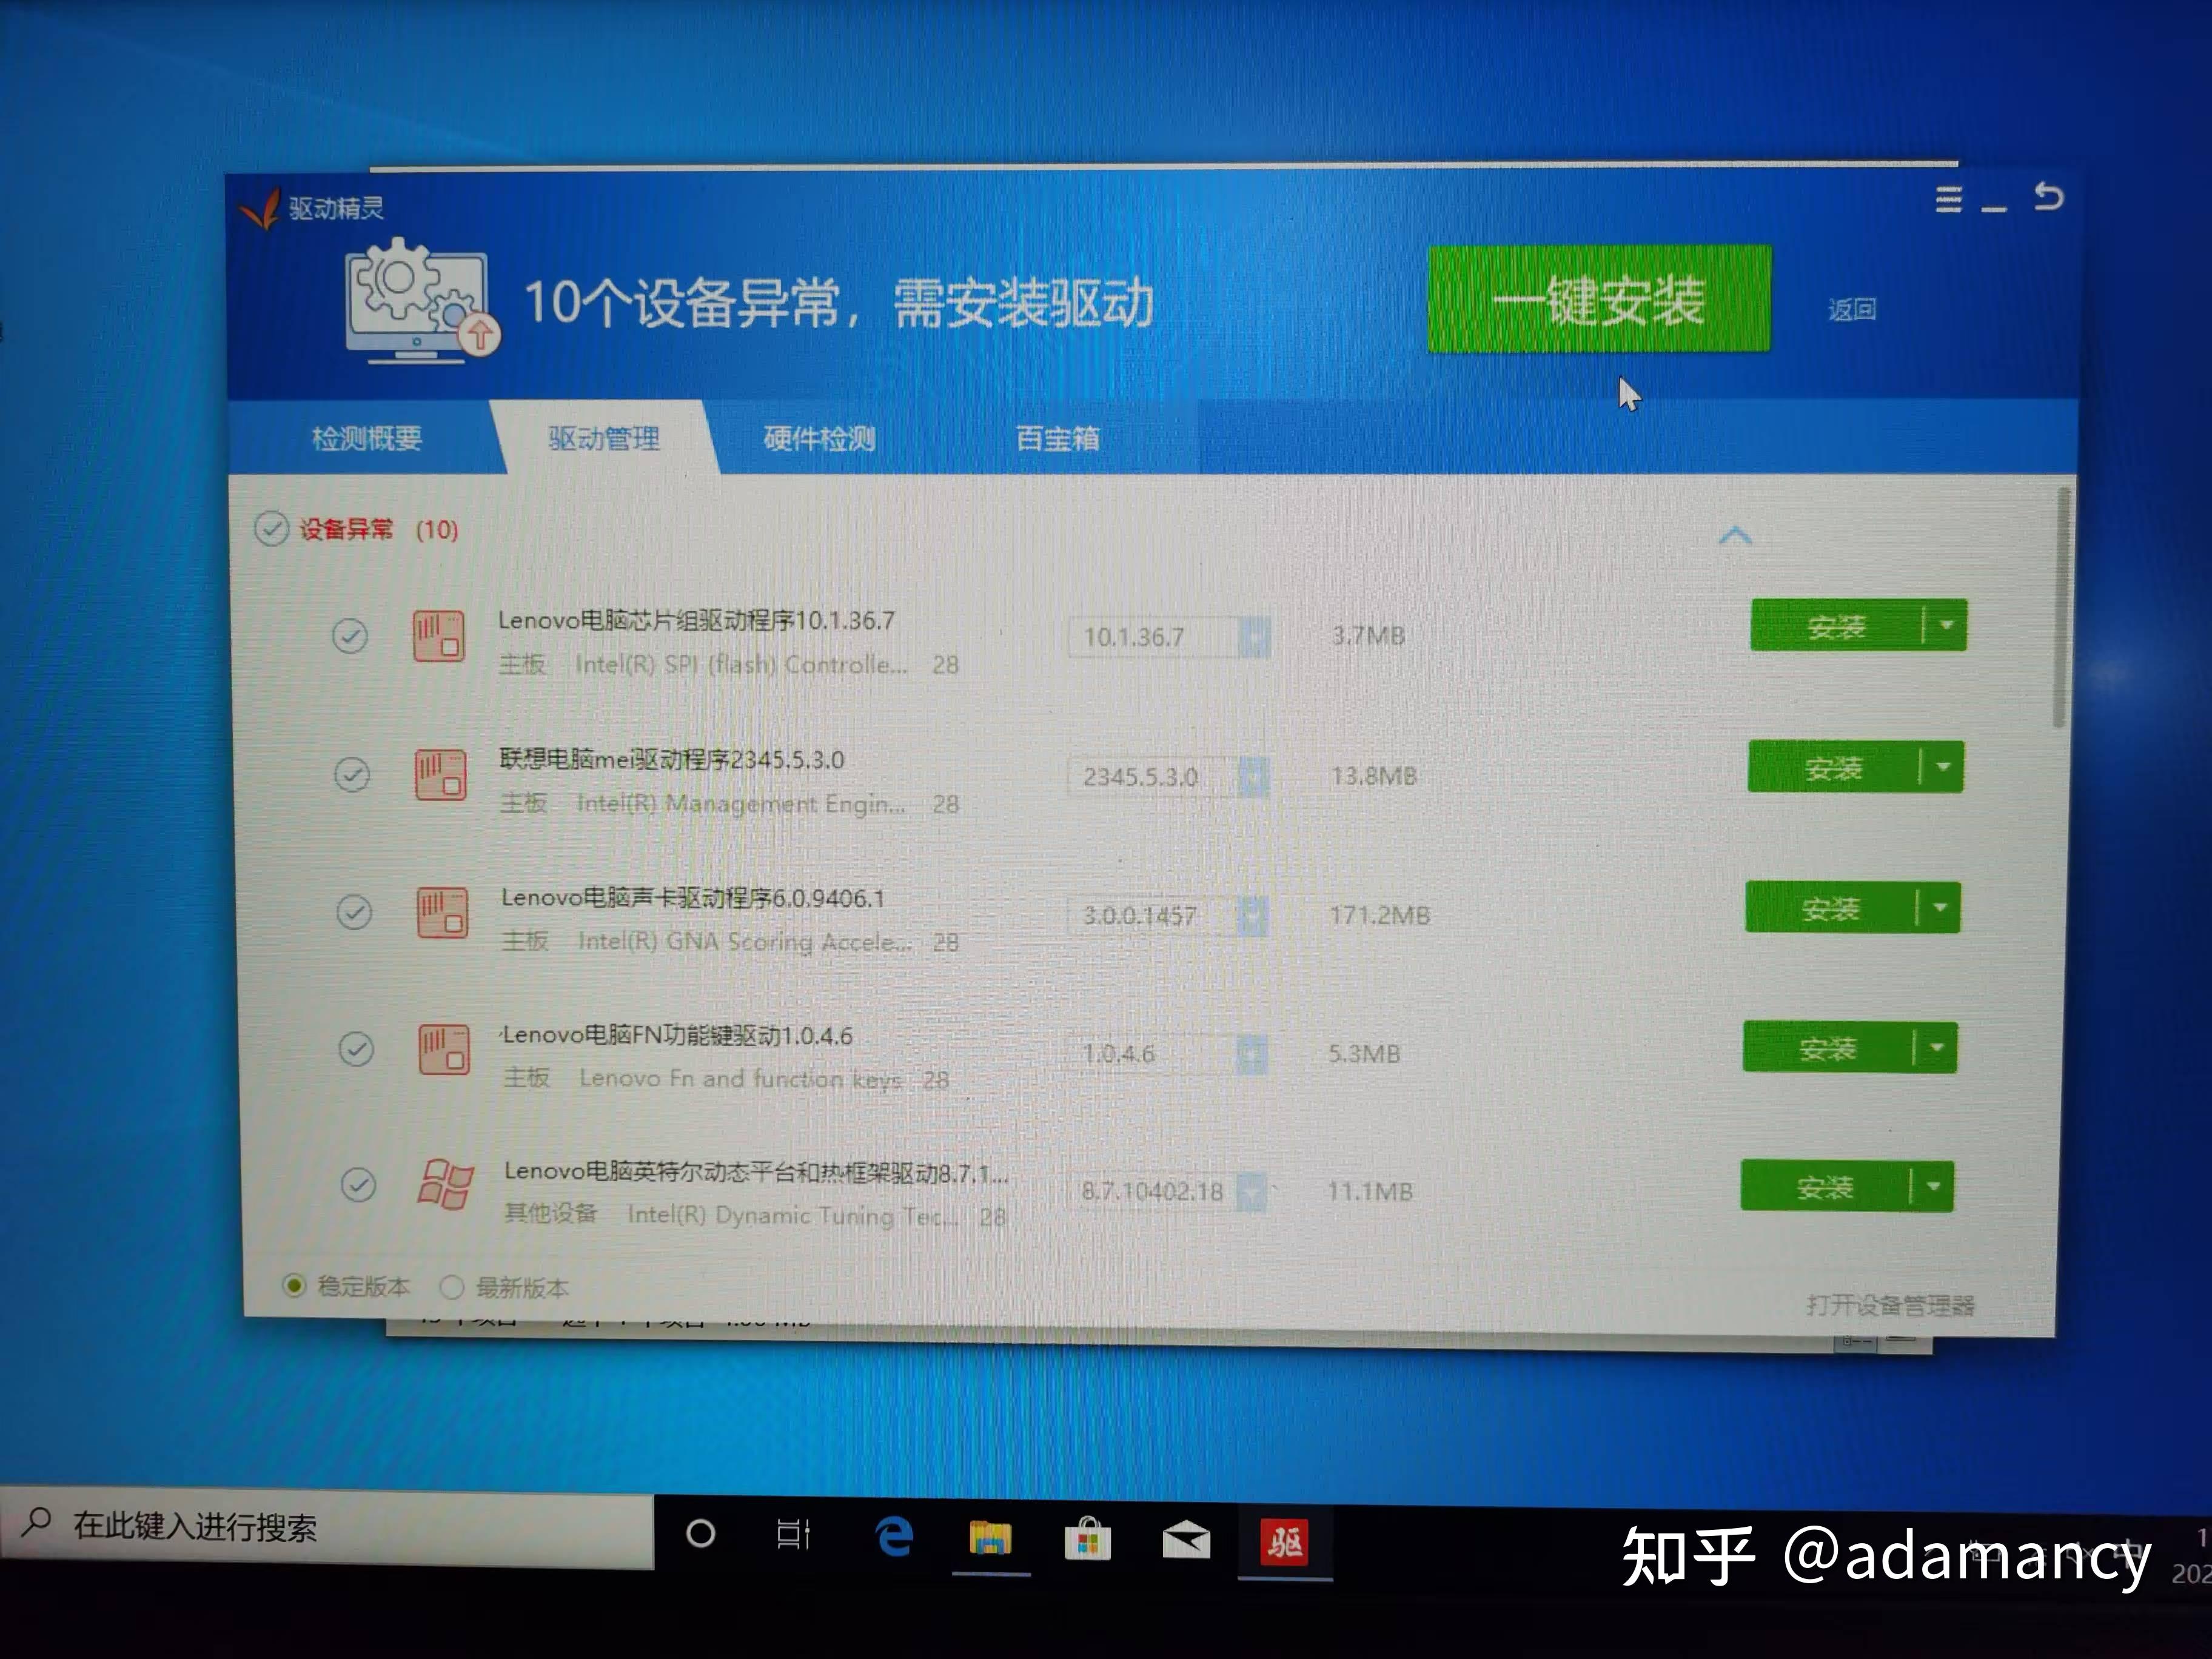Image resolution: width=2212 pixels, height=1659 pixels.
Task: Uncheck the 联想电脑mei驱动程序2345.5.3.0 checkbox
Action: point(352,774)
